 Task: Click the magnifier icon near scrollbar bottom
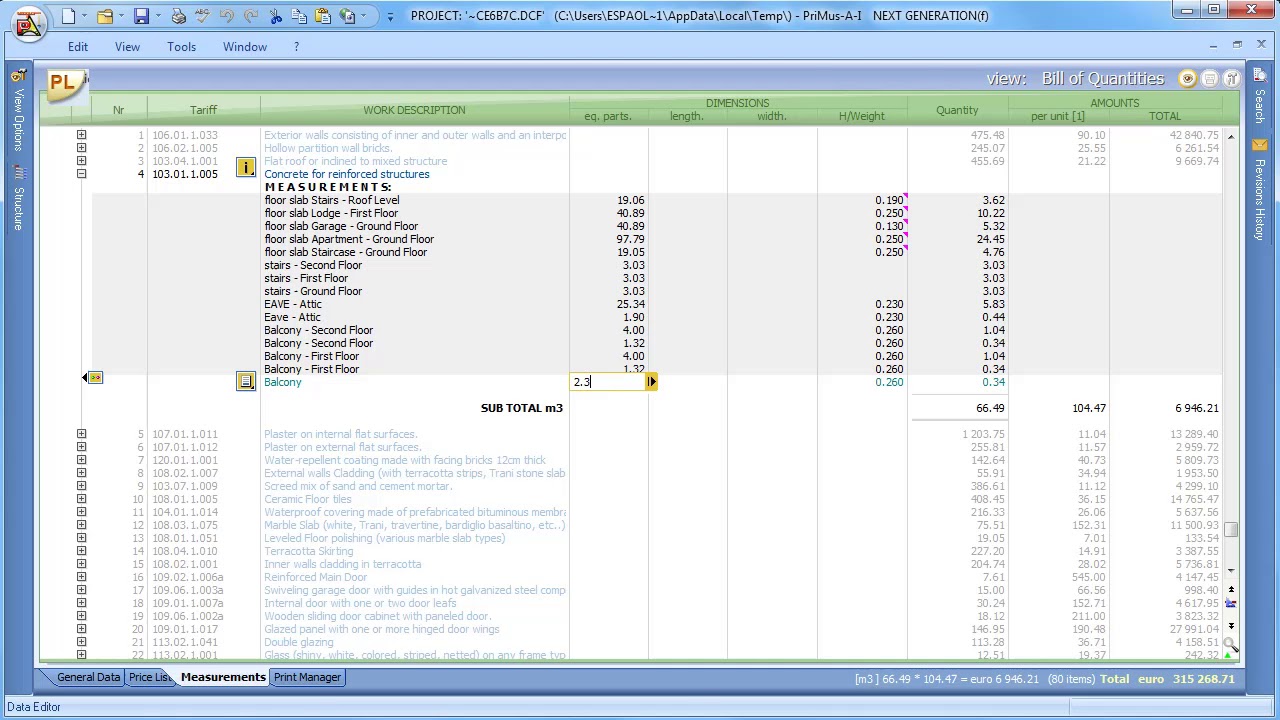(1230, 643)
